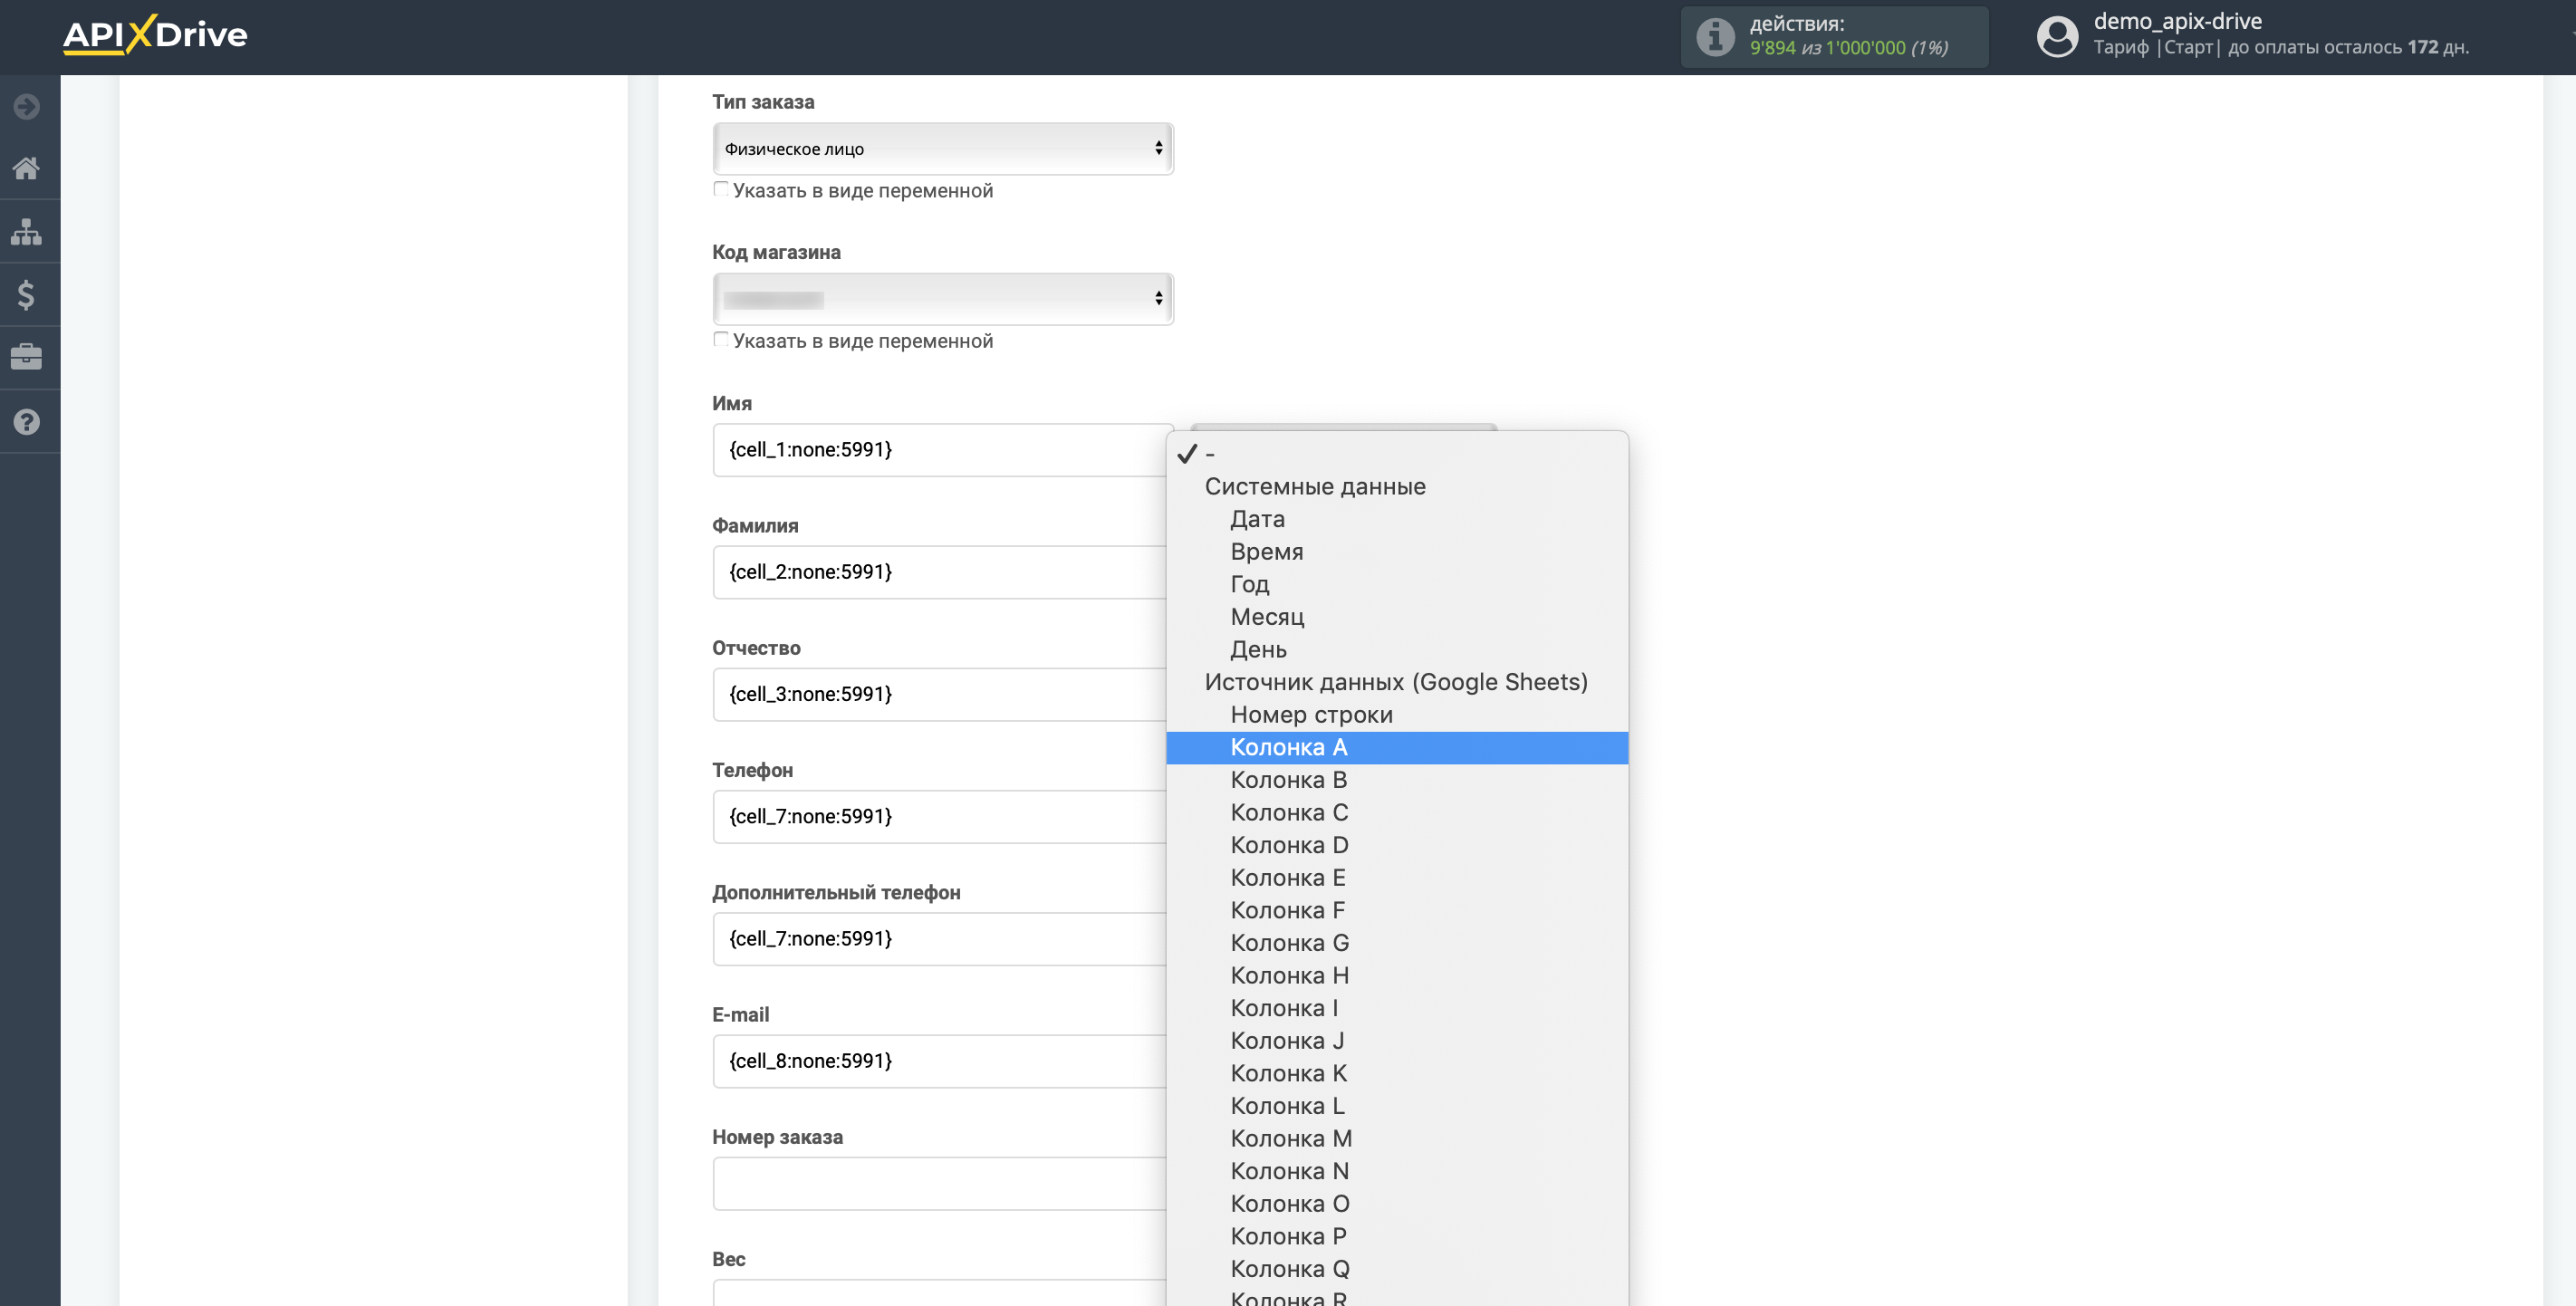Image resolution: width=2576 pixels, height=1306 pixels.
Task: Open the briefcase services icon
Action: pyautogui.click(x=27, y=357)
